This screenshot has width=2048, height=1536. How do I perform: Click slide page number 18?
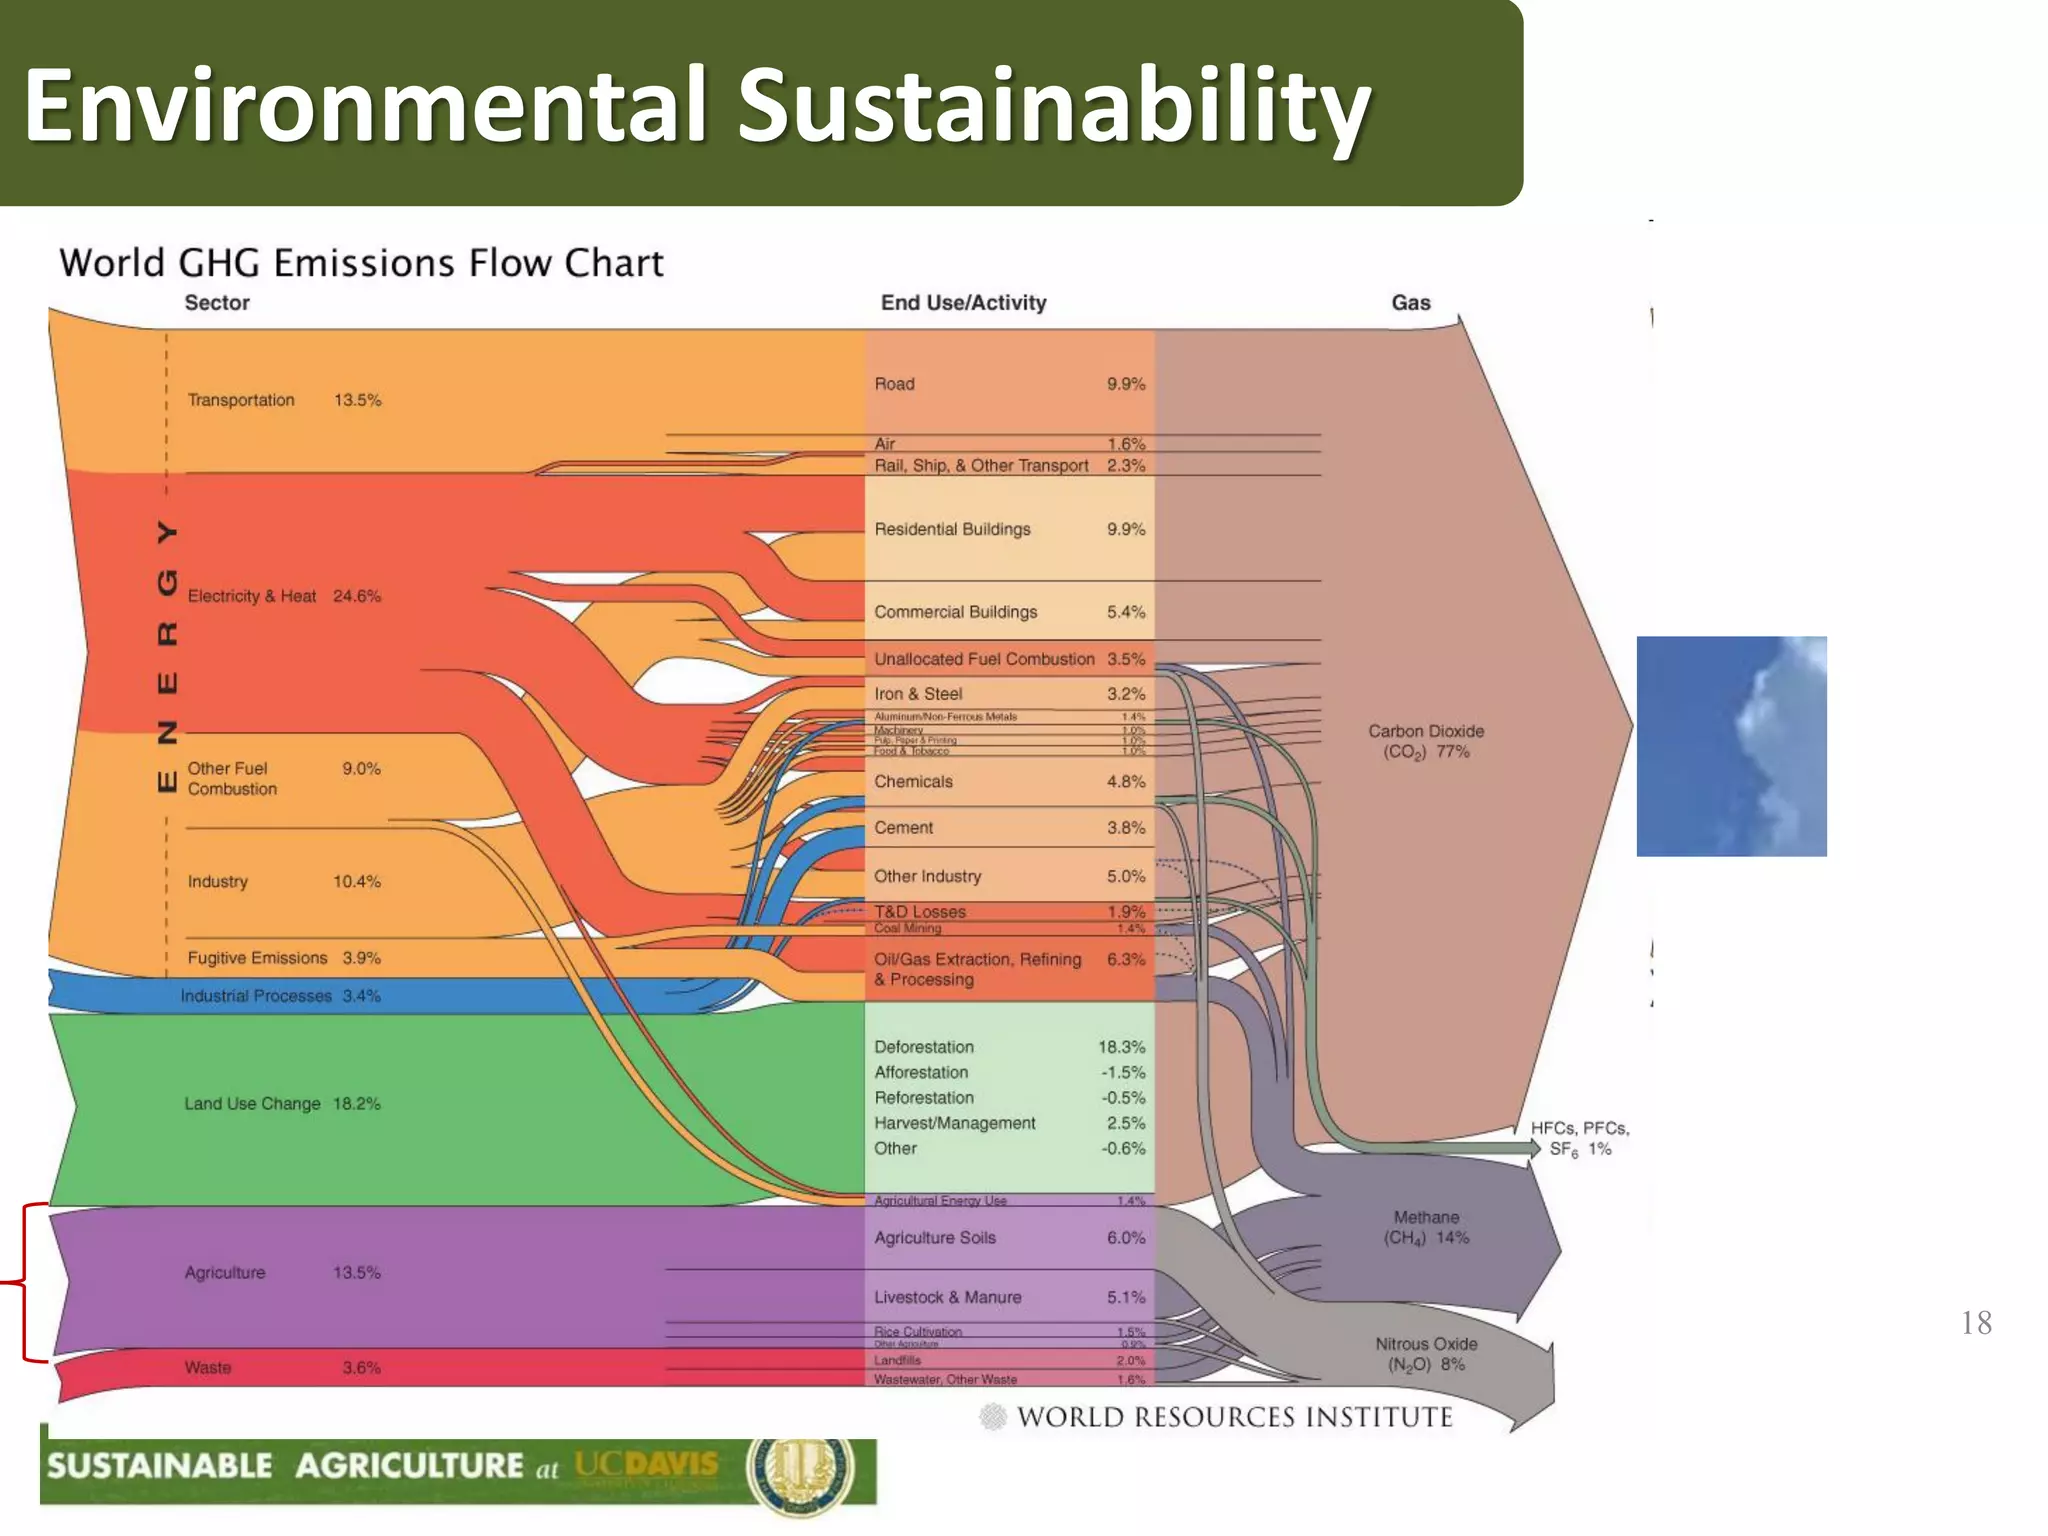pyautogui.click(x=1976, y=1323)
